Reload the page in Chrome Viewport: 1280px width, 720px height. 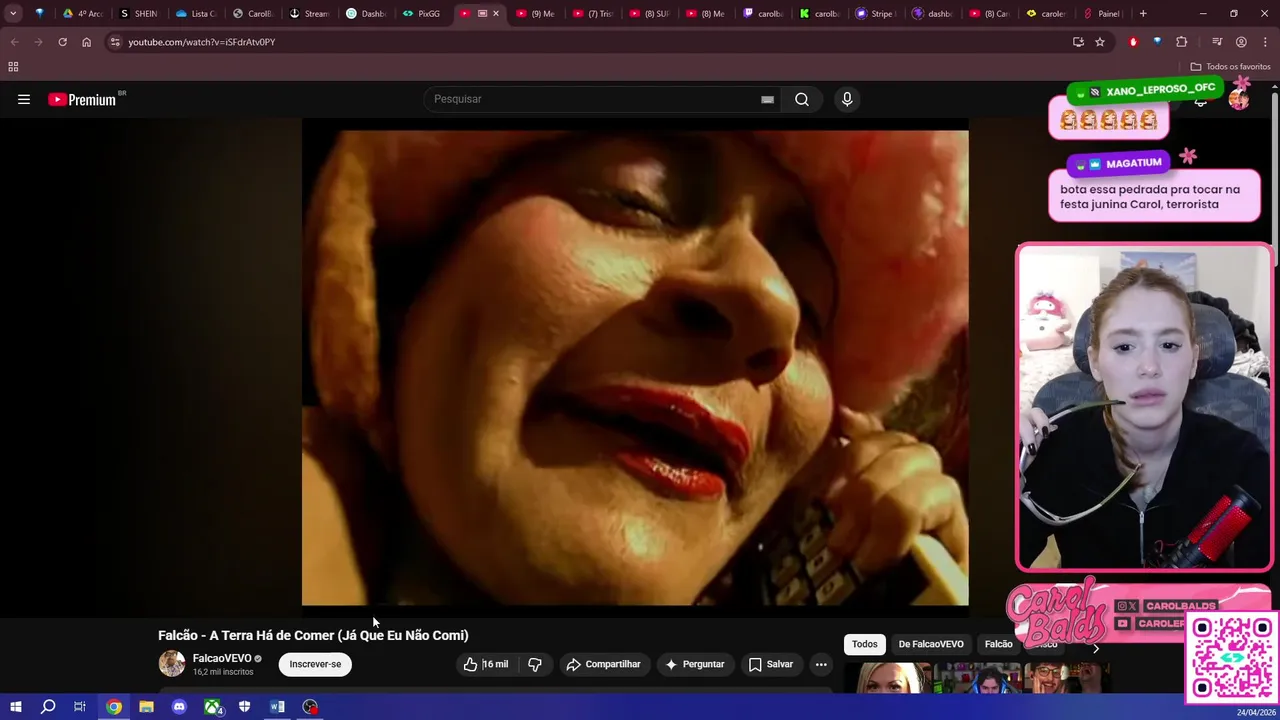62,42
